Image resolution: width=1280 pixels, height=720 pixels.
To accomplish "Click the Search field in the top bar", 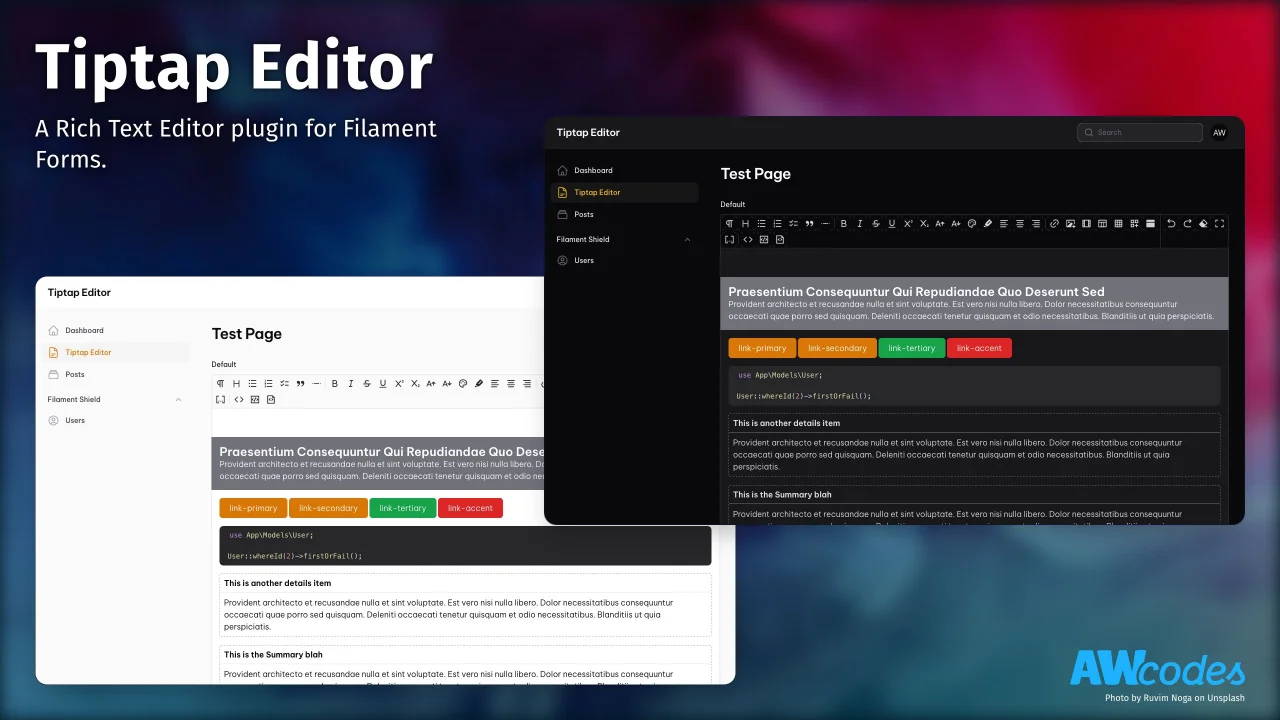I will coord(1139,132).
